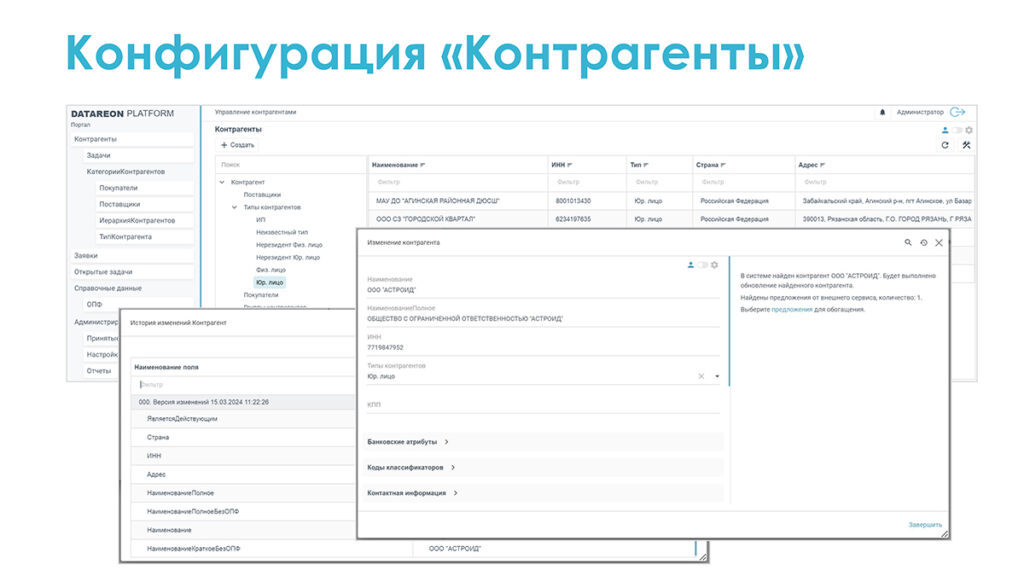Open the tools icon above the table

967,145
